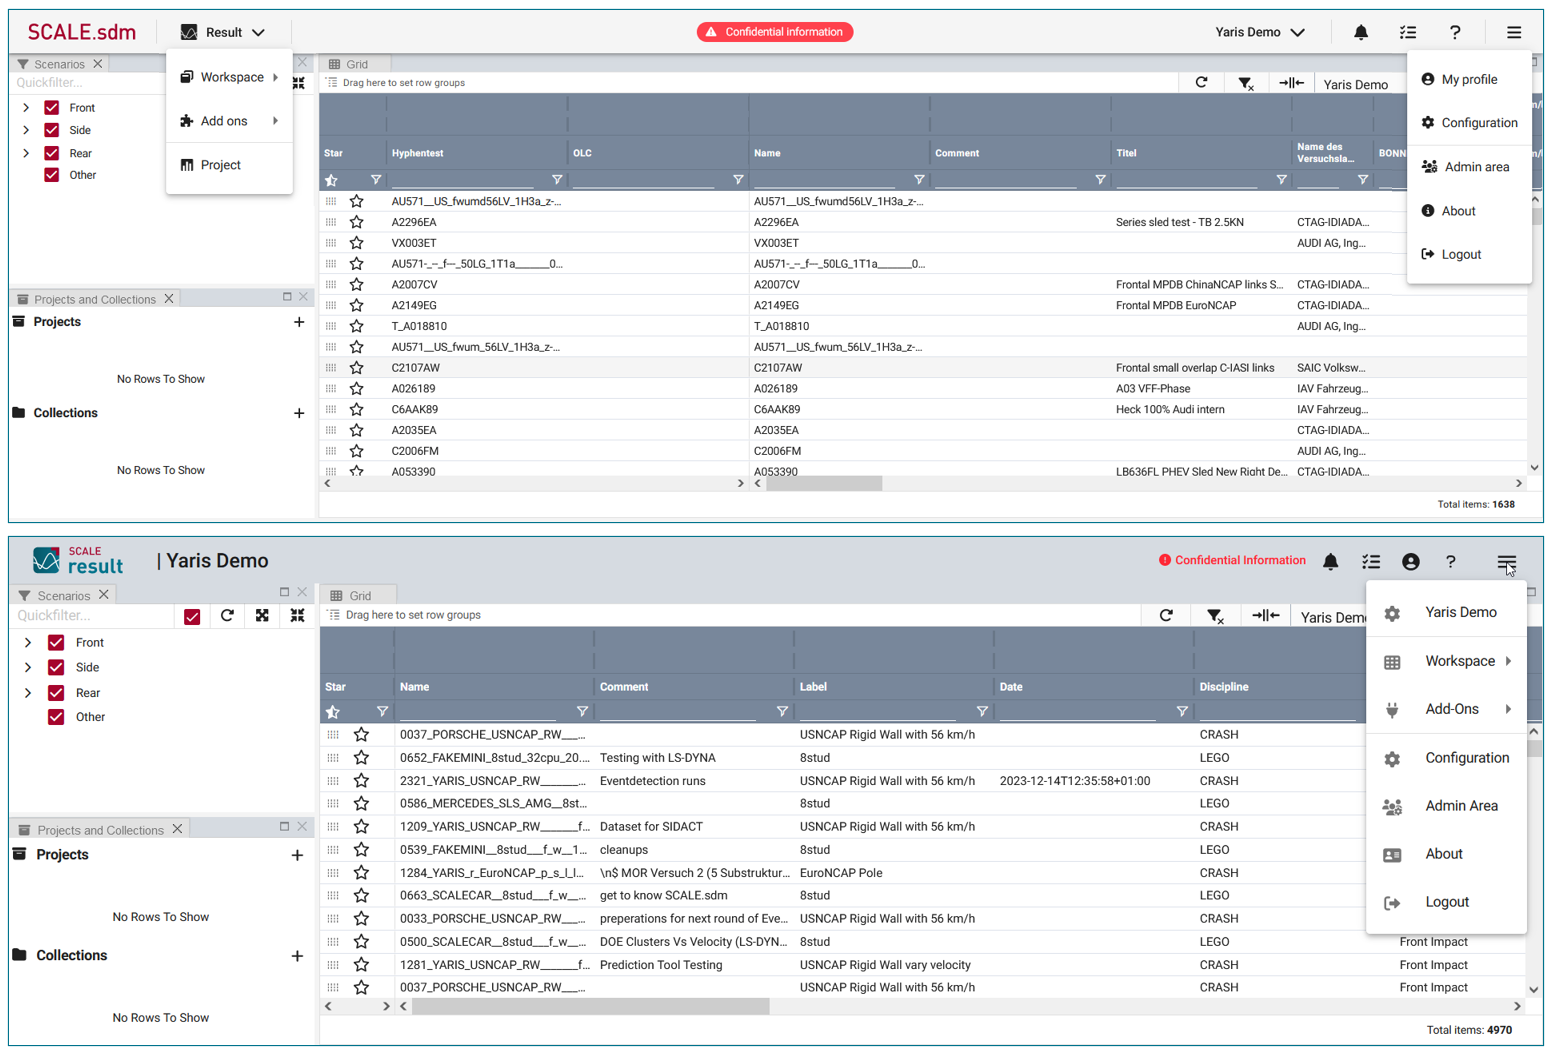
Task: Clear filters in the upper SCALE.sdm grid
Action: click(1246, 83)
